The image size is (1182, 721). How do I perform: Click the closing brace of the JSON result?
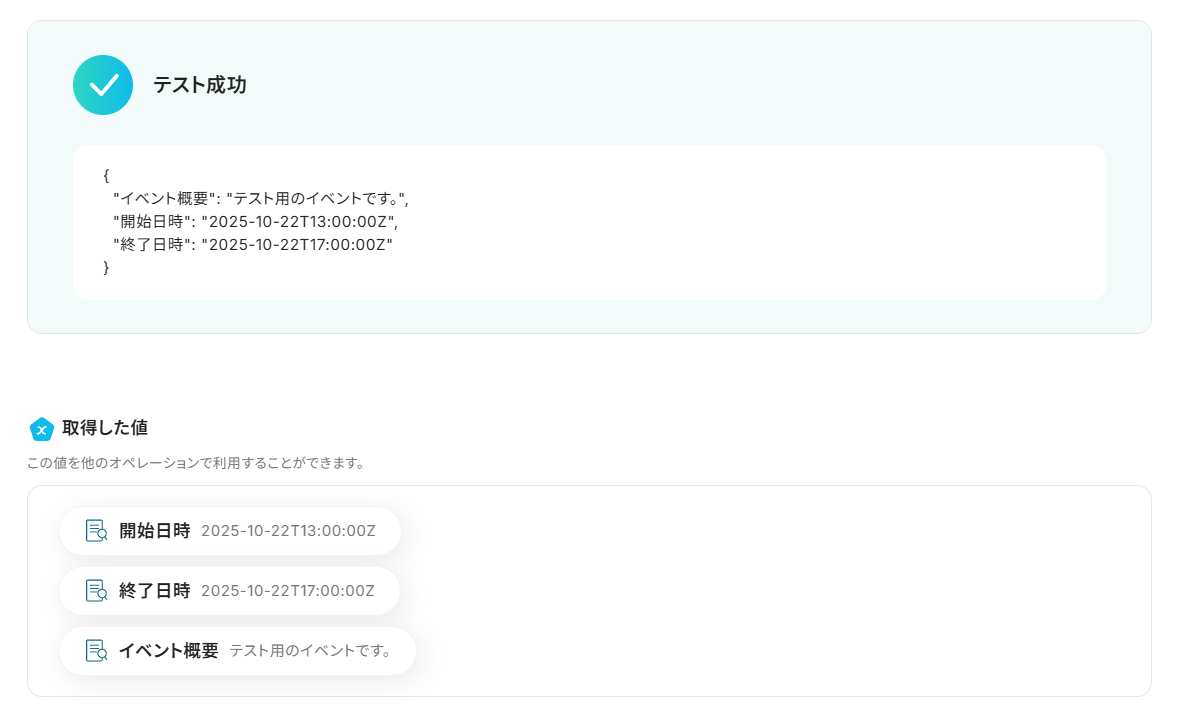pyautogui.click(x=106, y=267)
